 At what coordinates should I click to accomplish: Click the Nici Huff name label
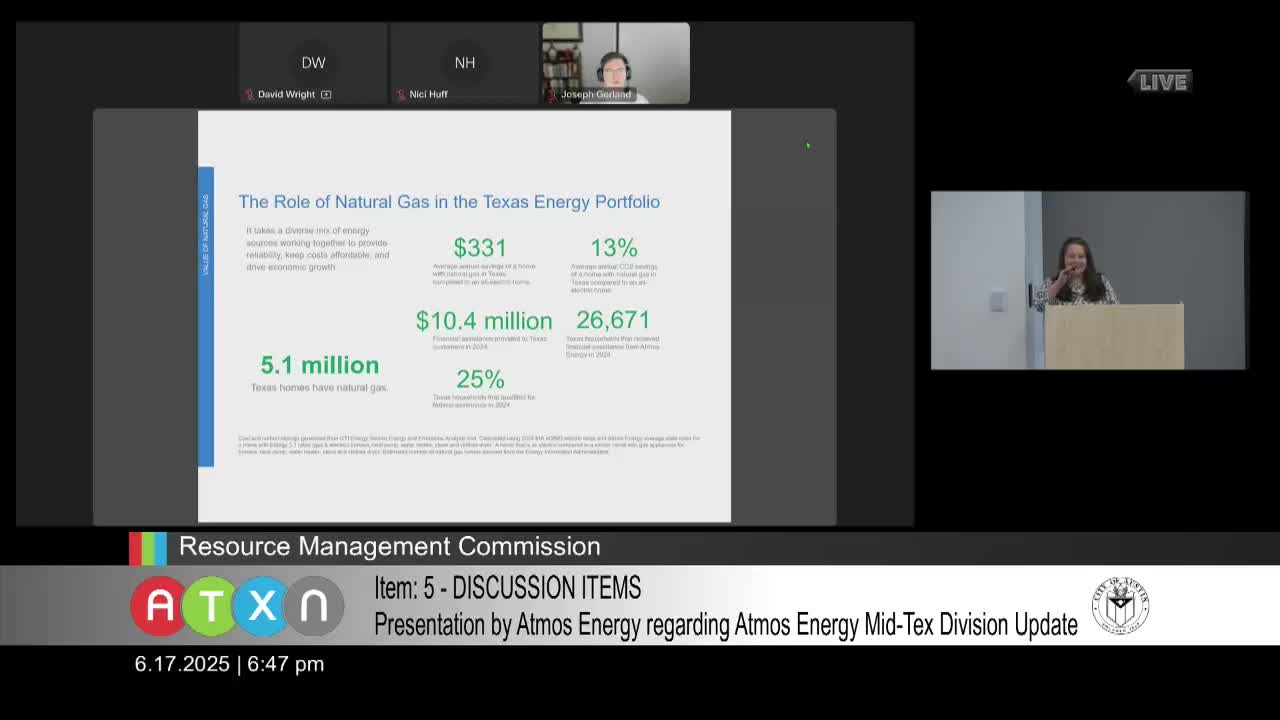428,95
